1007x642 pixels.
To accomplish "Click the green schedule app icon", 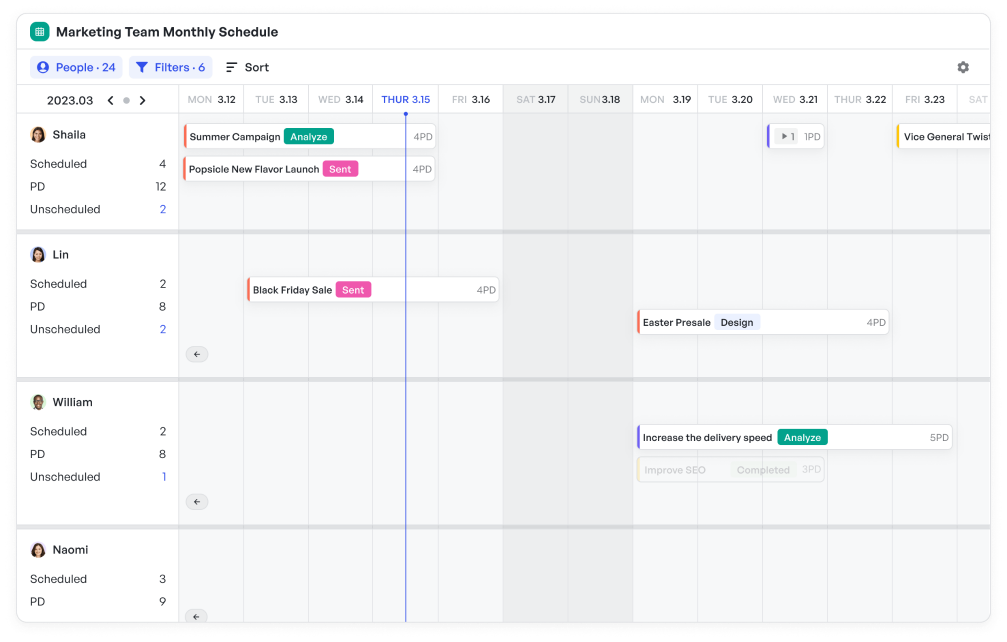I will click(40, 32).
